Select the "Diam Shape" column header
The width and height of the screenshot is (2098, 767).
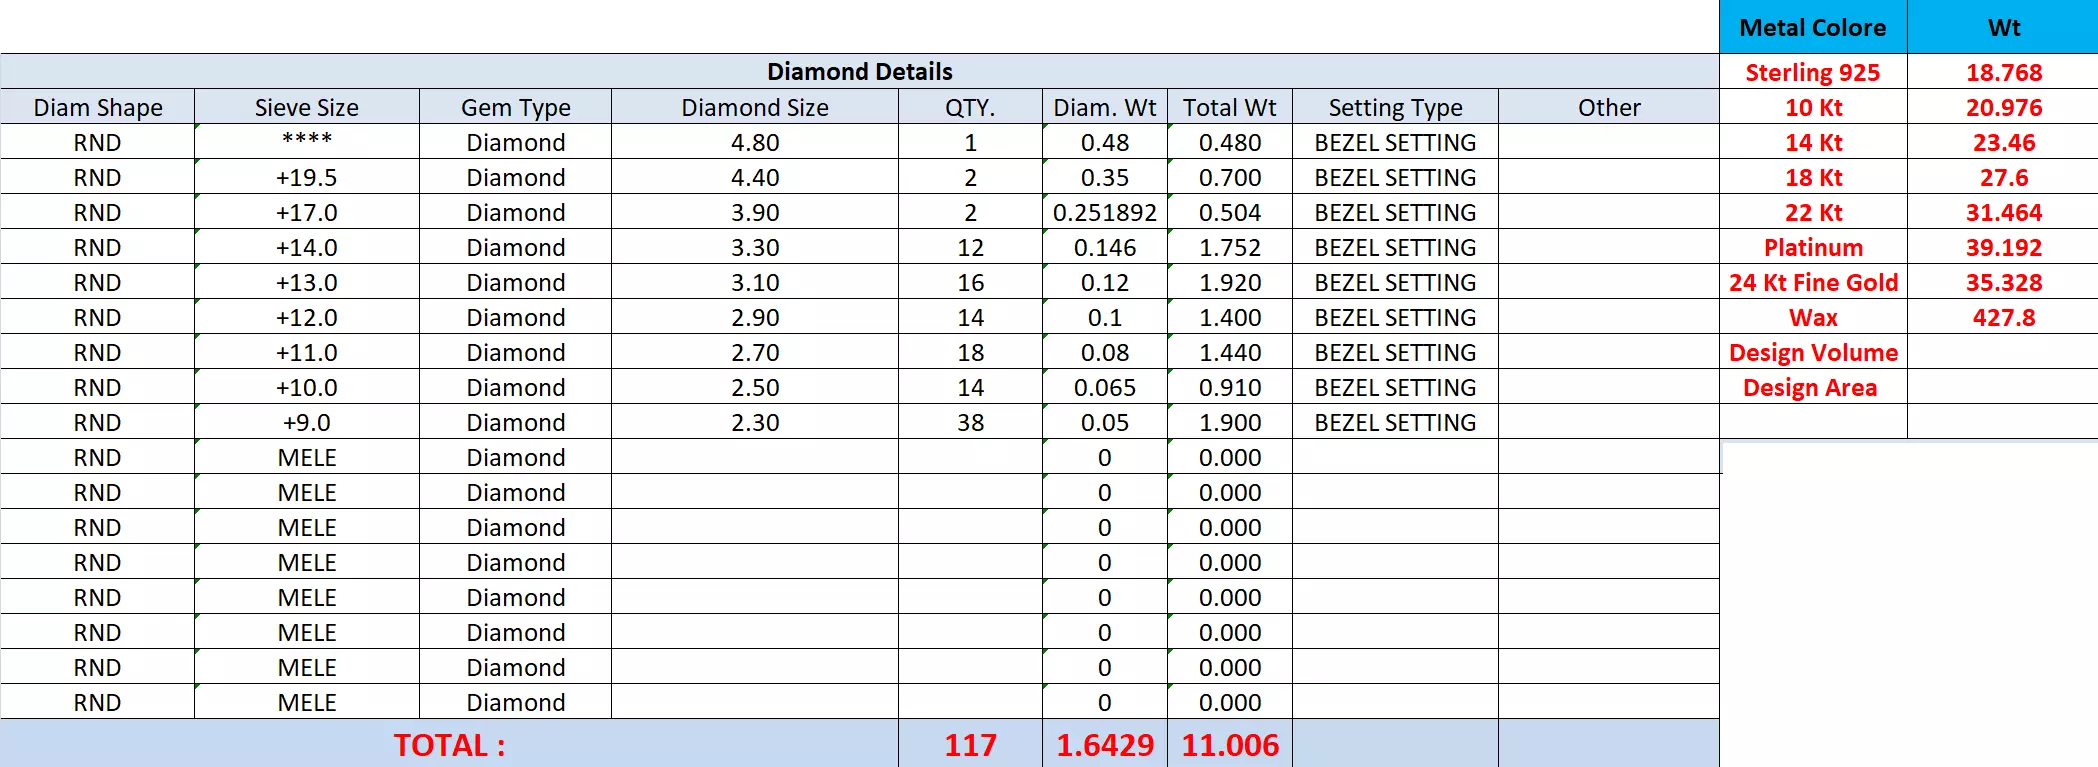tap(98, 107)
